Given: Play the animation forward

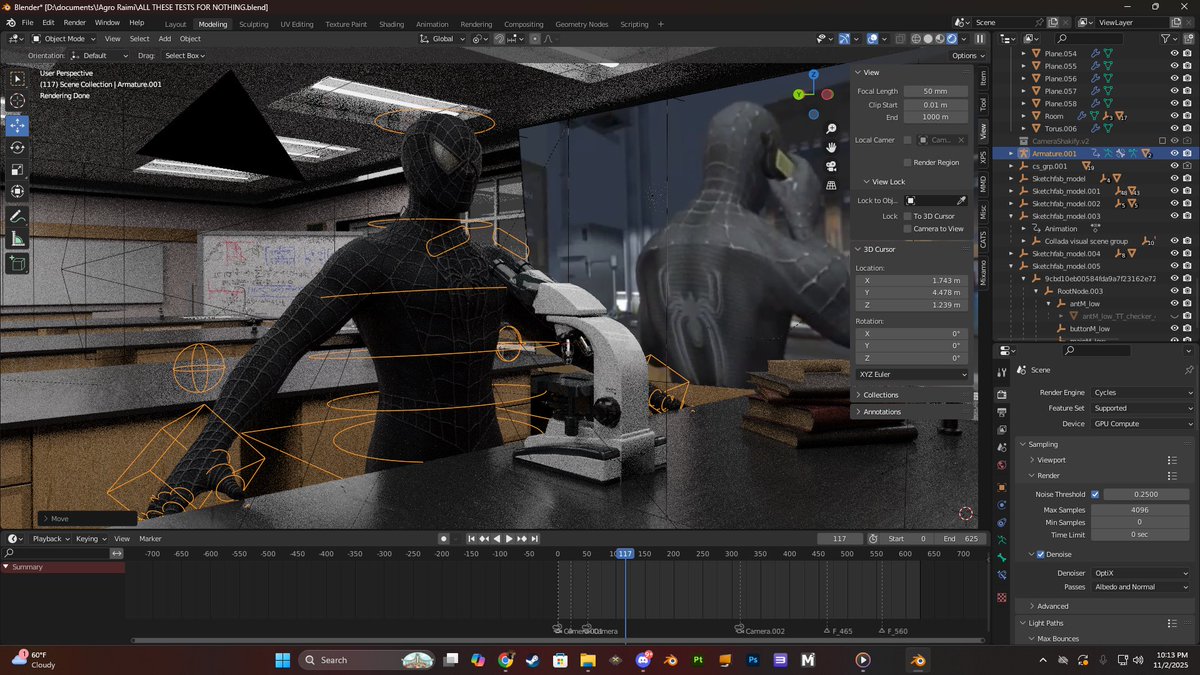Looking at the screenshot, I should [x=509, y=538].
